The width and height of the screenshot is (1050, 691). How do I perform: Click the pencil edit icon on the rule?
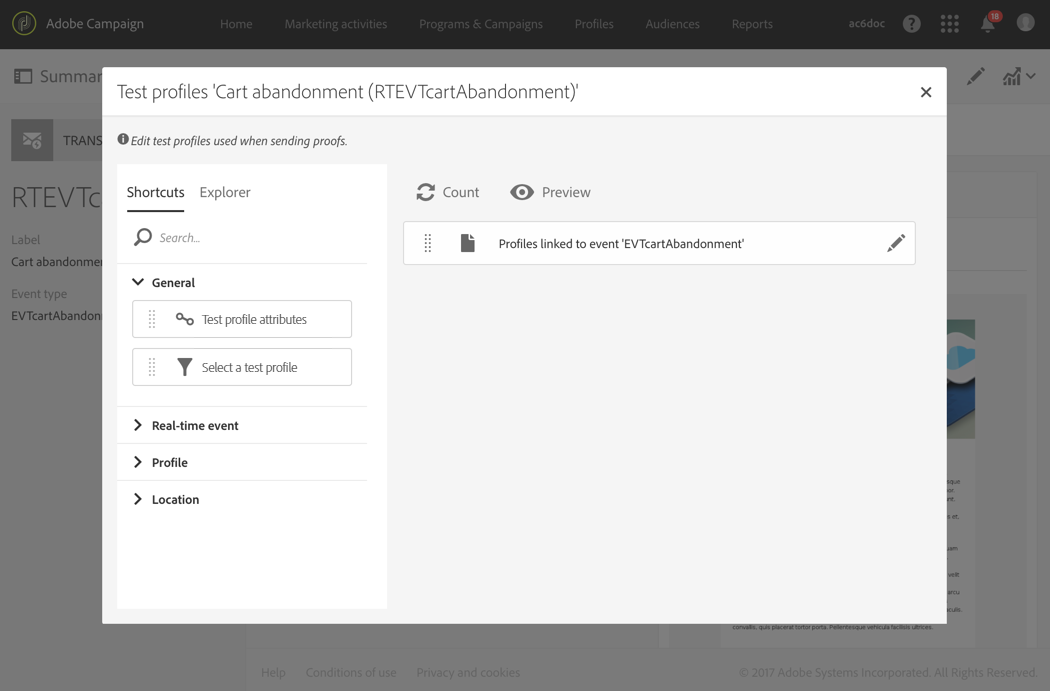click(896, 243)
